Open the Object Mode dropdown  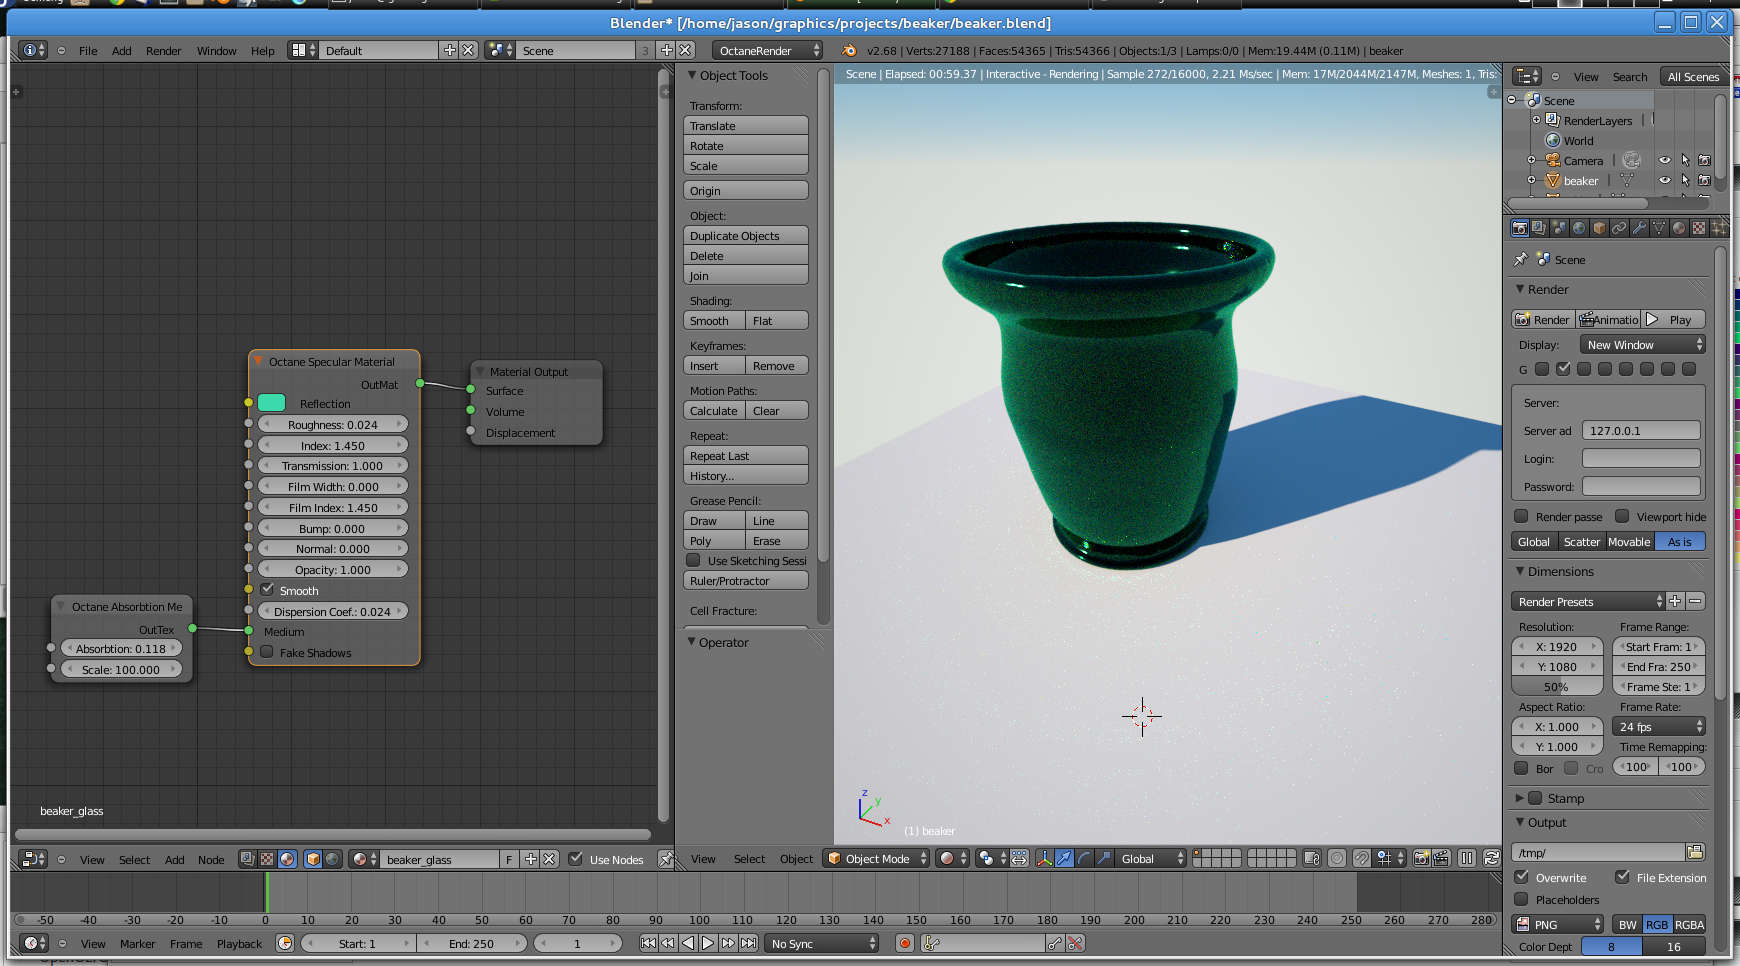876,859
